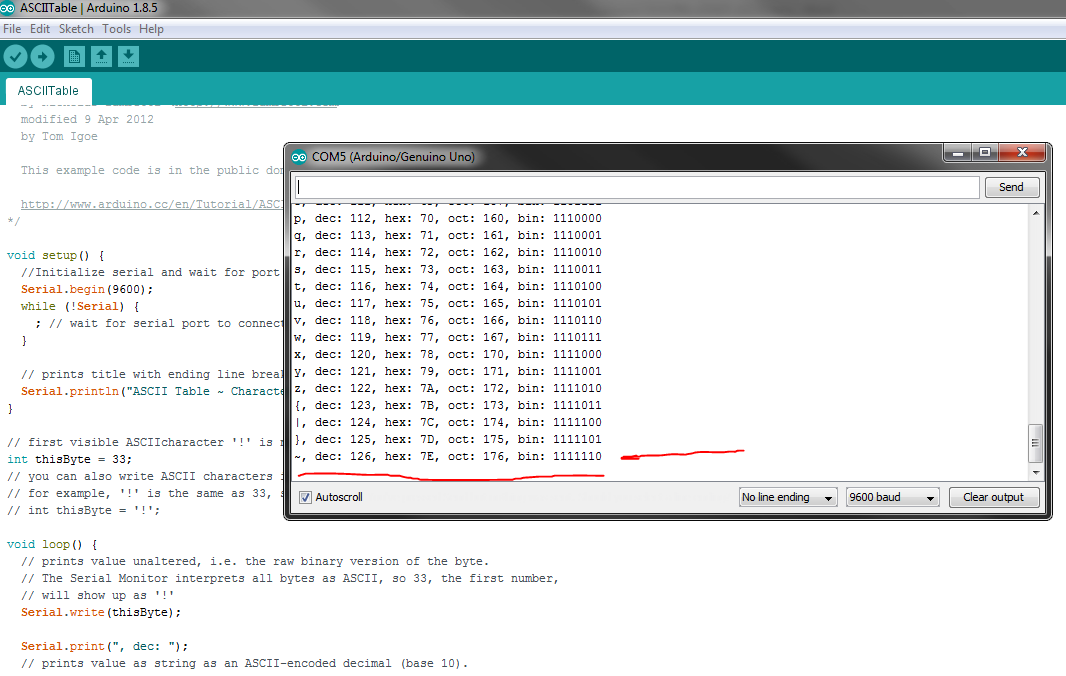Click the Arduino logo in main title bar
Image resolution: width=1066 pixels, height=676 pixels.
9,8
